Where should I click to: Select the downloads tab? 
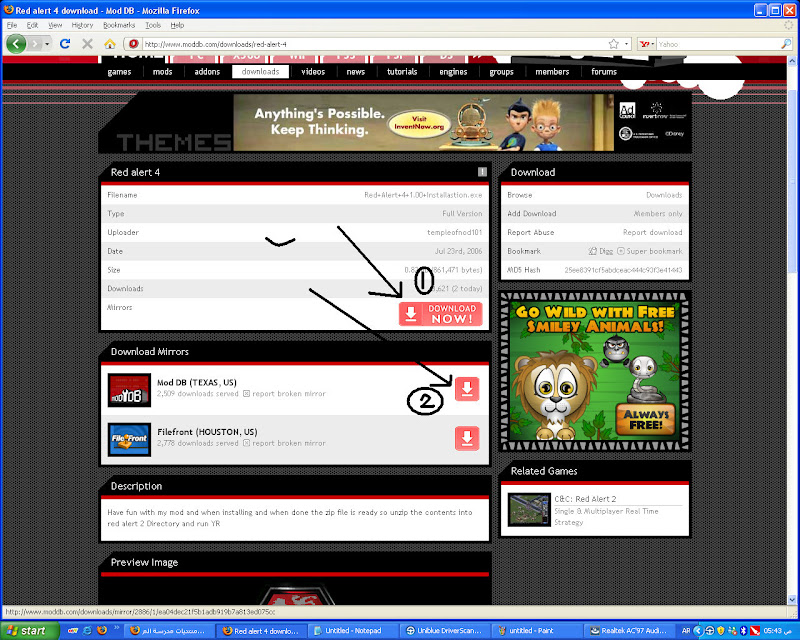click(x=260, y=72)
